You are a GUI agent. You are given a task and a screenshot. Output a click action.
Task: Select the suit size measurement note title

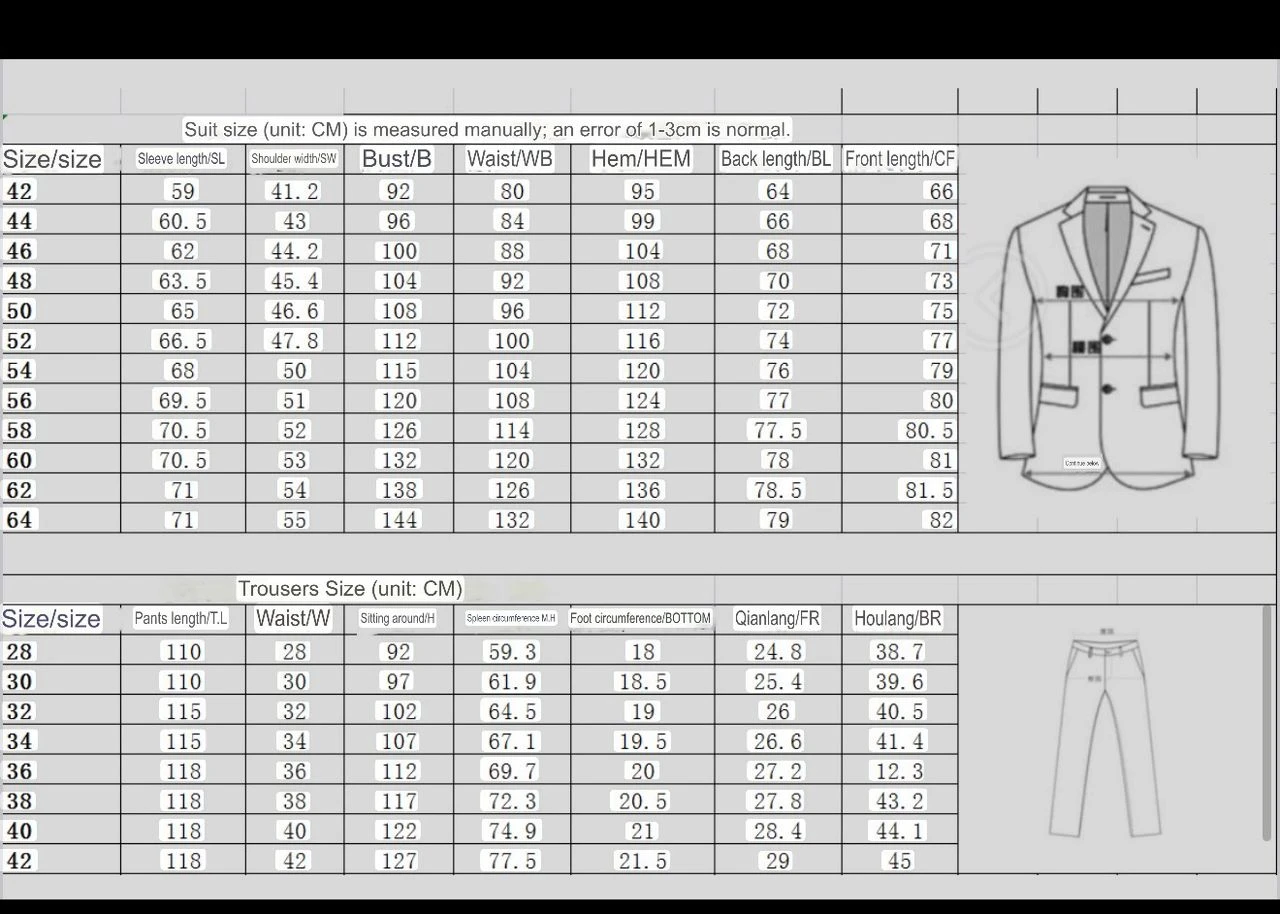coord(487,129)
